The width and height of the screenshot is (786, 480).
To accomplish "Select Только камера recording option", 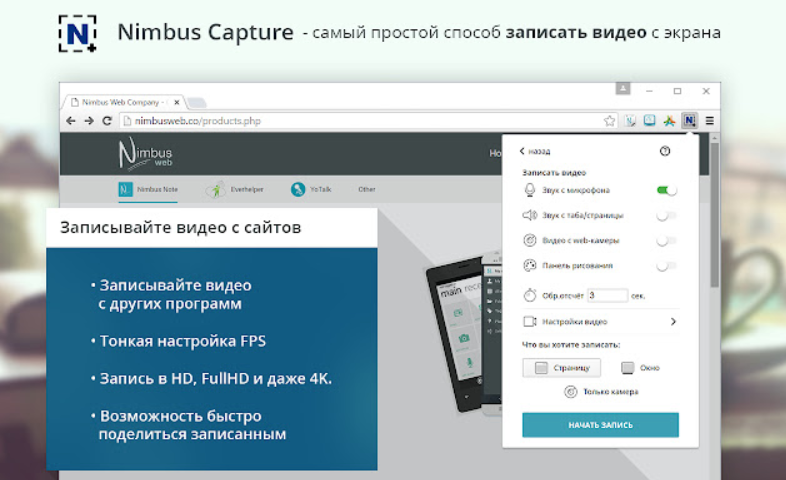I will (x=601, y=392).
